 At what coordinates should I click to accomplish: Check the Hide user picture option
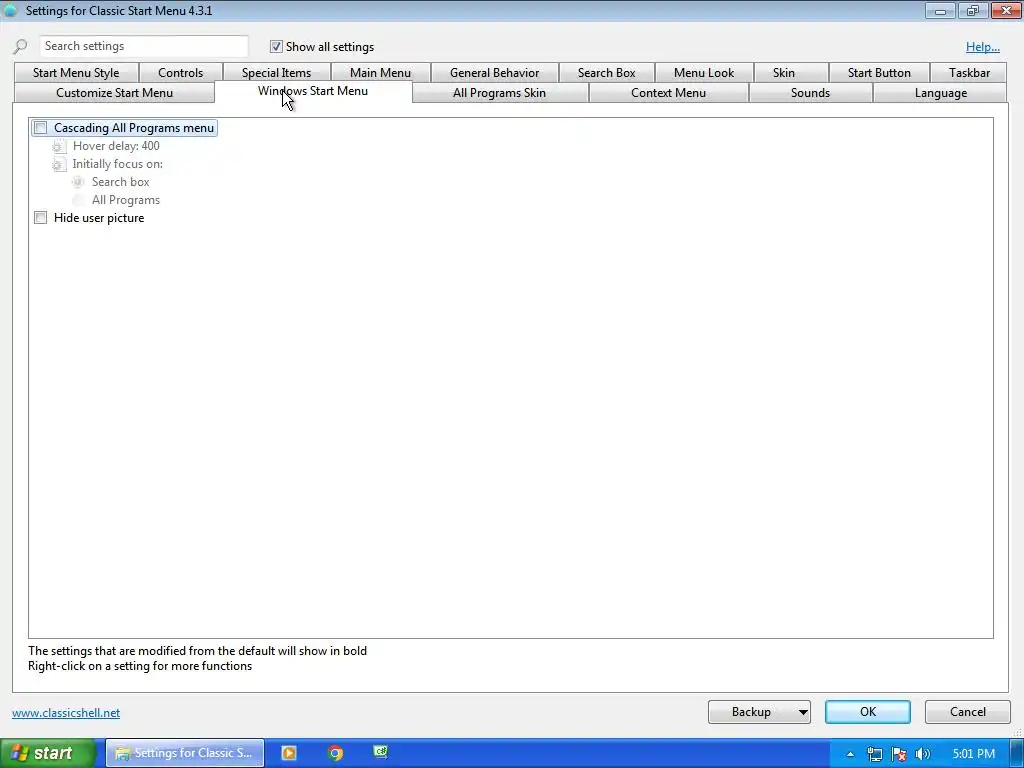click(x=40, y=218)
